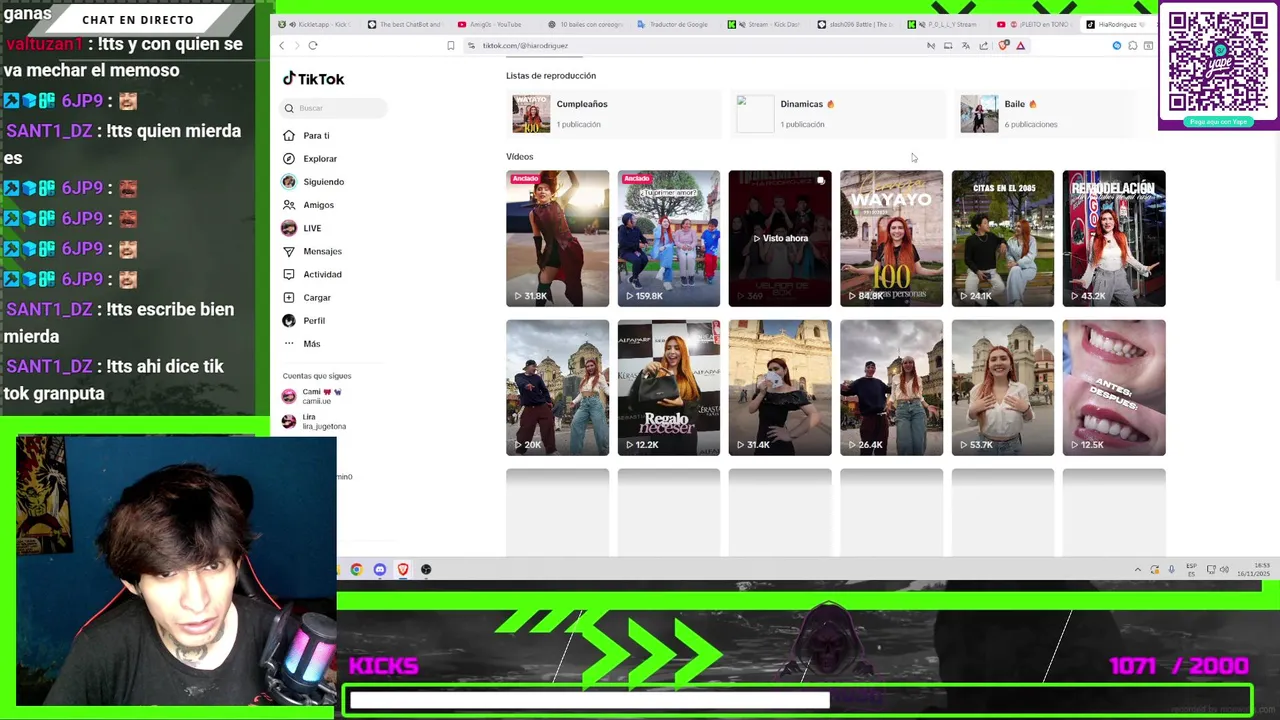The image size is (1280, 720).
Task: Open followed account Lira lira_jugetona
Action: coord(314,421)
